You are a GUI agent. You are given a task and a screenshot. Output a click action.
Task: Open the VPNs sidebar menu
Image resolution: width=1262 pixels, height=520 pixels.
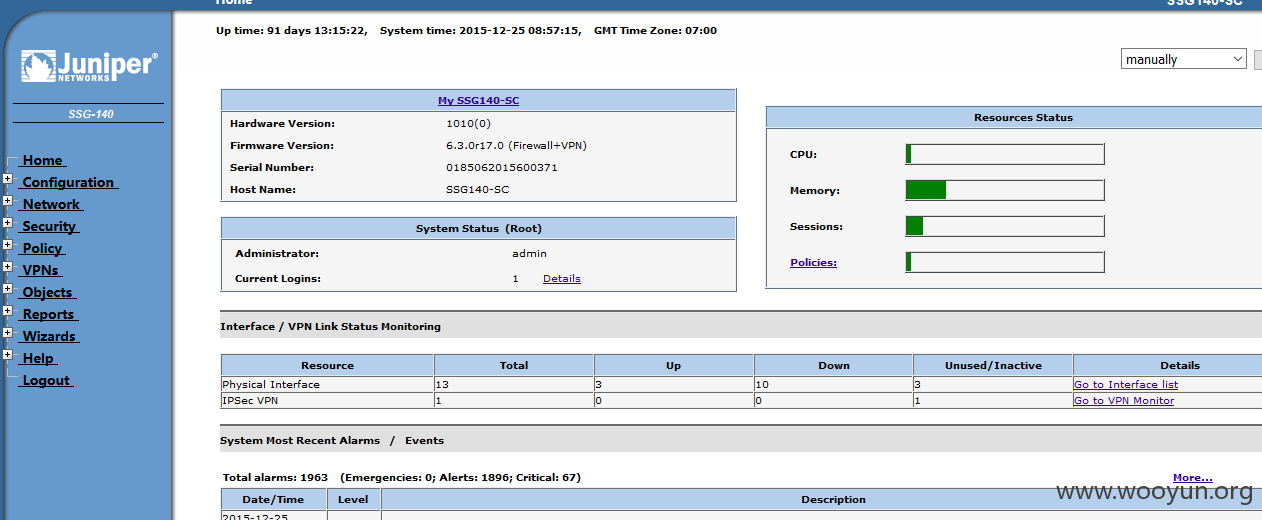pyautogui.click(x=41, y=270)
